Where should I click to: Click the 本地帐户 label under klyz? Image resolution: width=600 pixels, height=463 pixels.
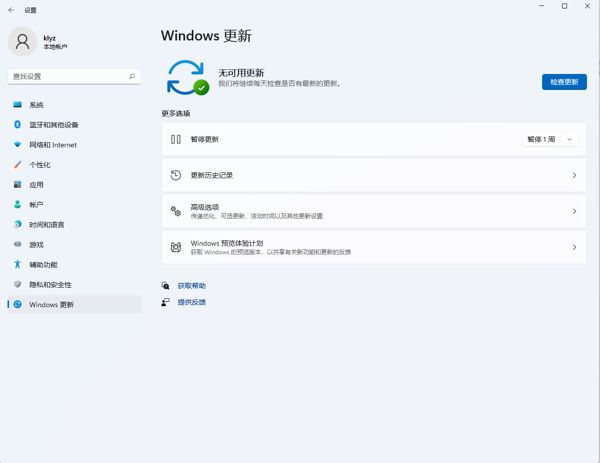[55, 47]
